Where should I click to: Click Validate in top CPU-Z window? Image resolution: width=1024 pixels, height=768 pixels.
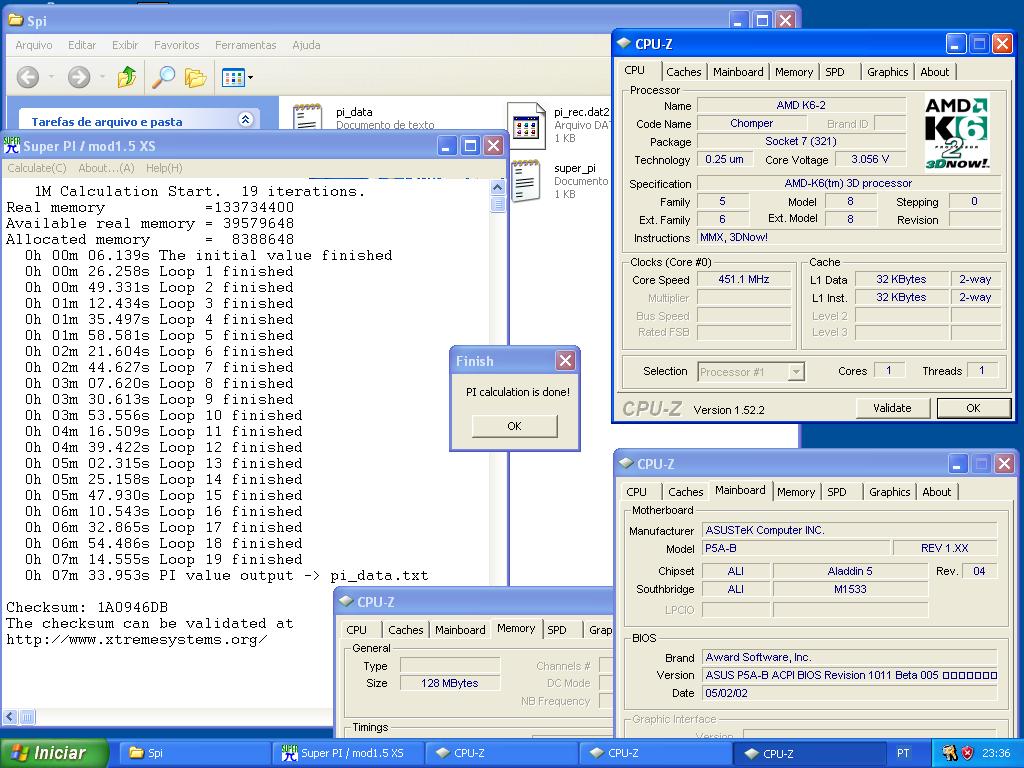click(892, 408)
